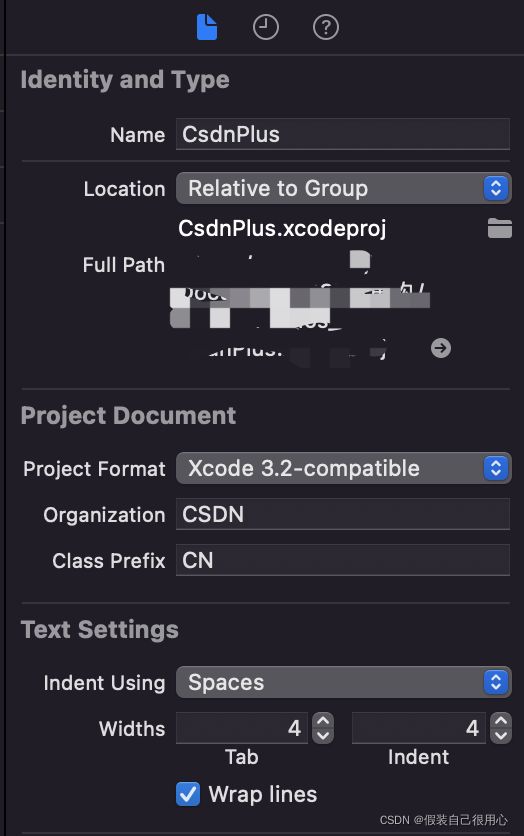Decrease the Indent width stepper
The height and width of the screenshot is (836, 524).
tap(501, 736)
